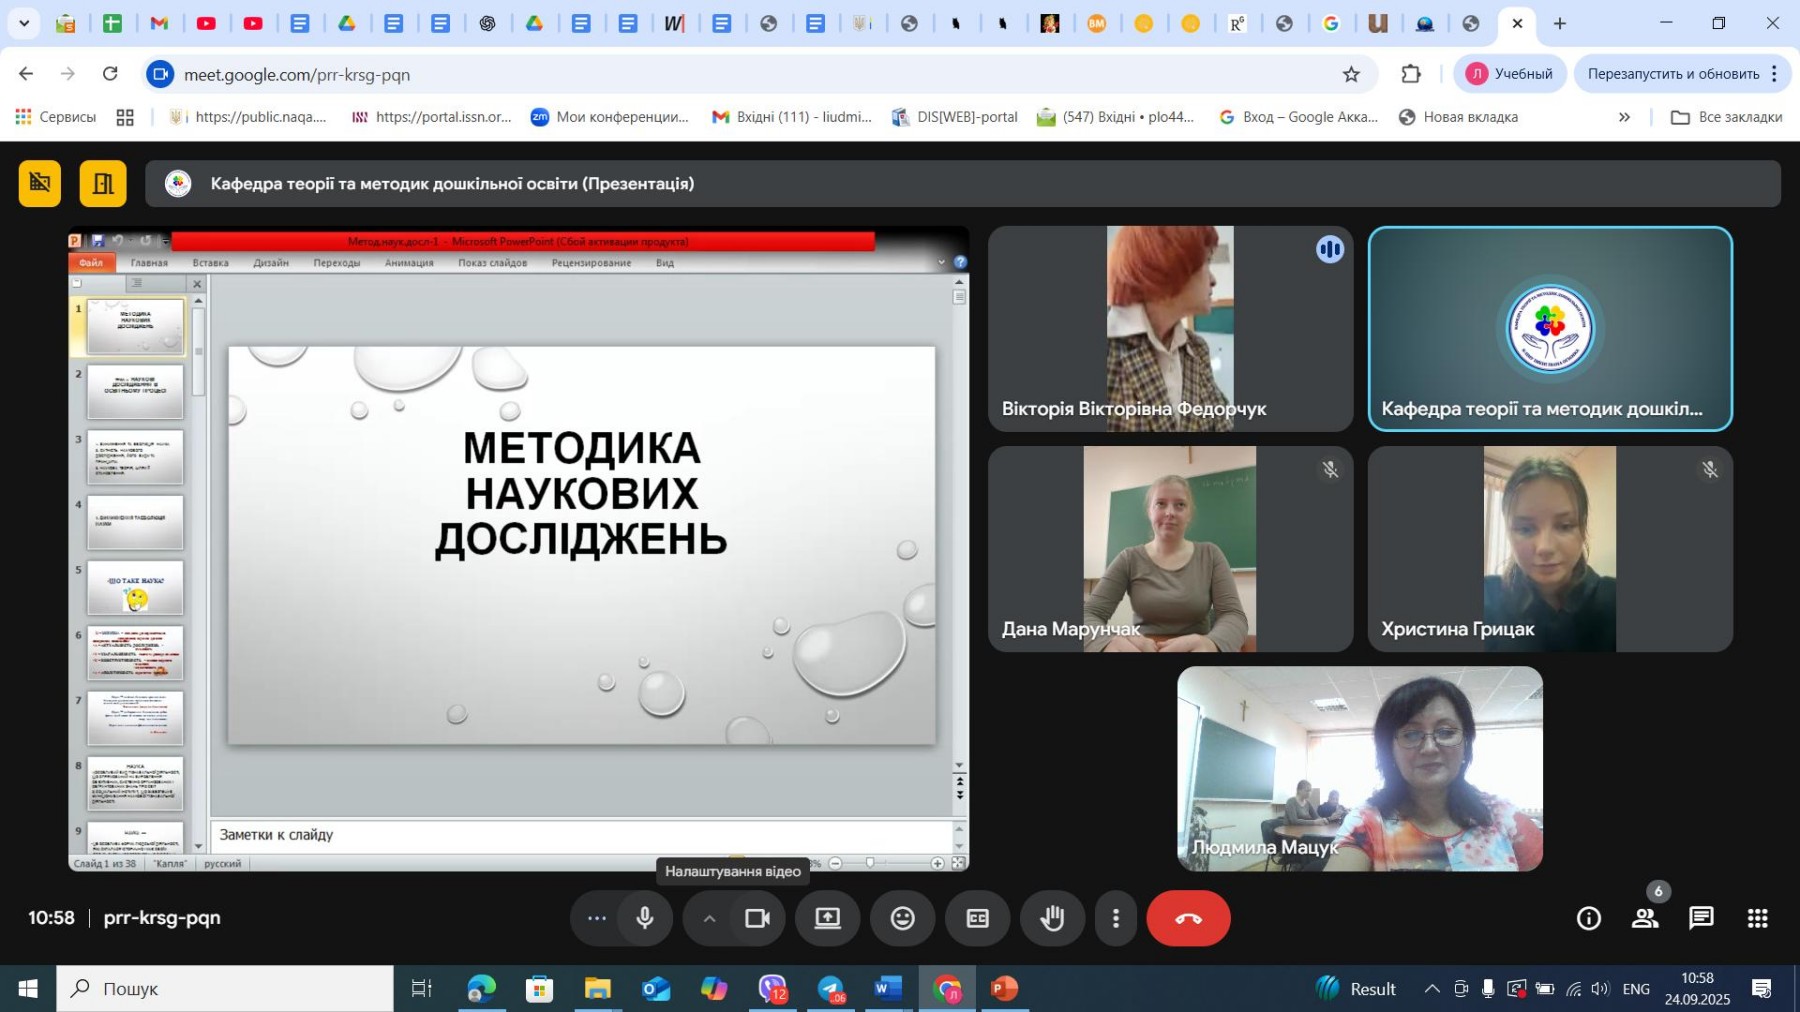This screenshot has width=1800, height=1012.
Task: Open the raise hand control
Action: click(1052, 918)
